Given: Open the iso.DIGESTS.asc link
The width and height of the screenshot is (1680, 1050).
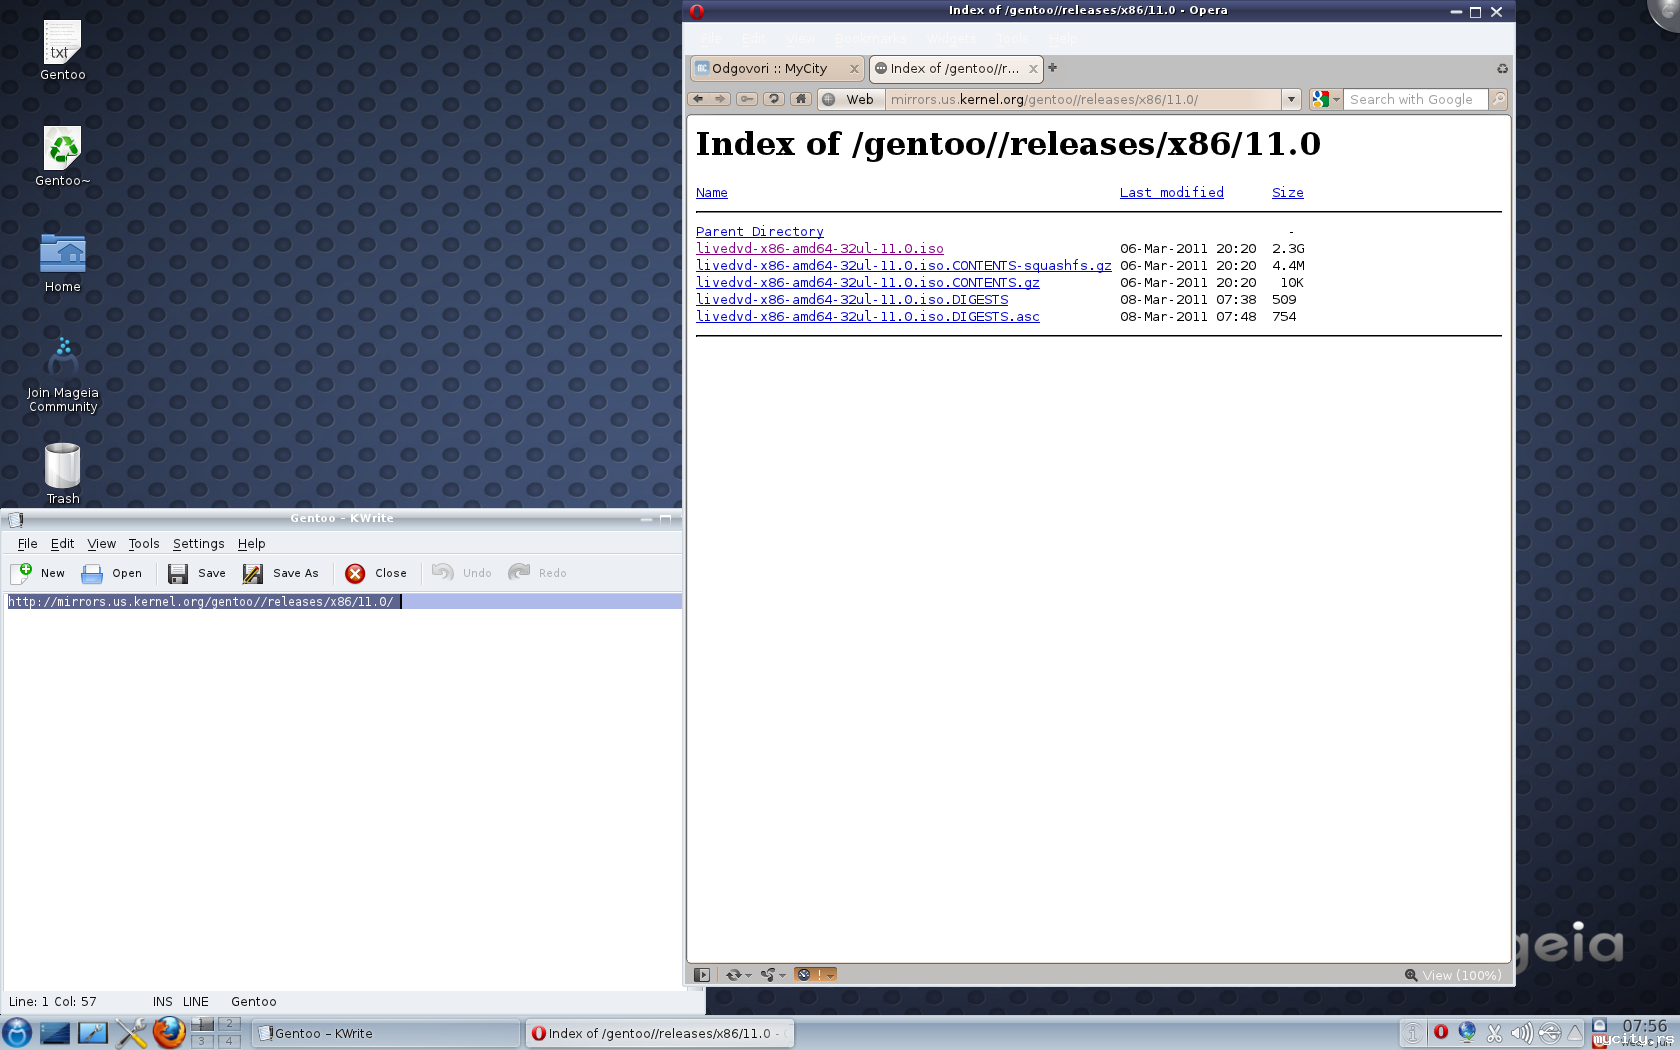Looking at the screenshot, I should click(868, 317).
